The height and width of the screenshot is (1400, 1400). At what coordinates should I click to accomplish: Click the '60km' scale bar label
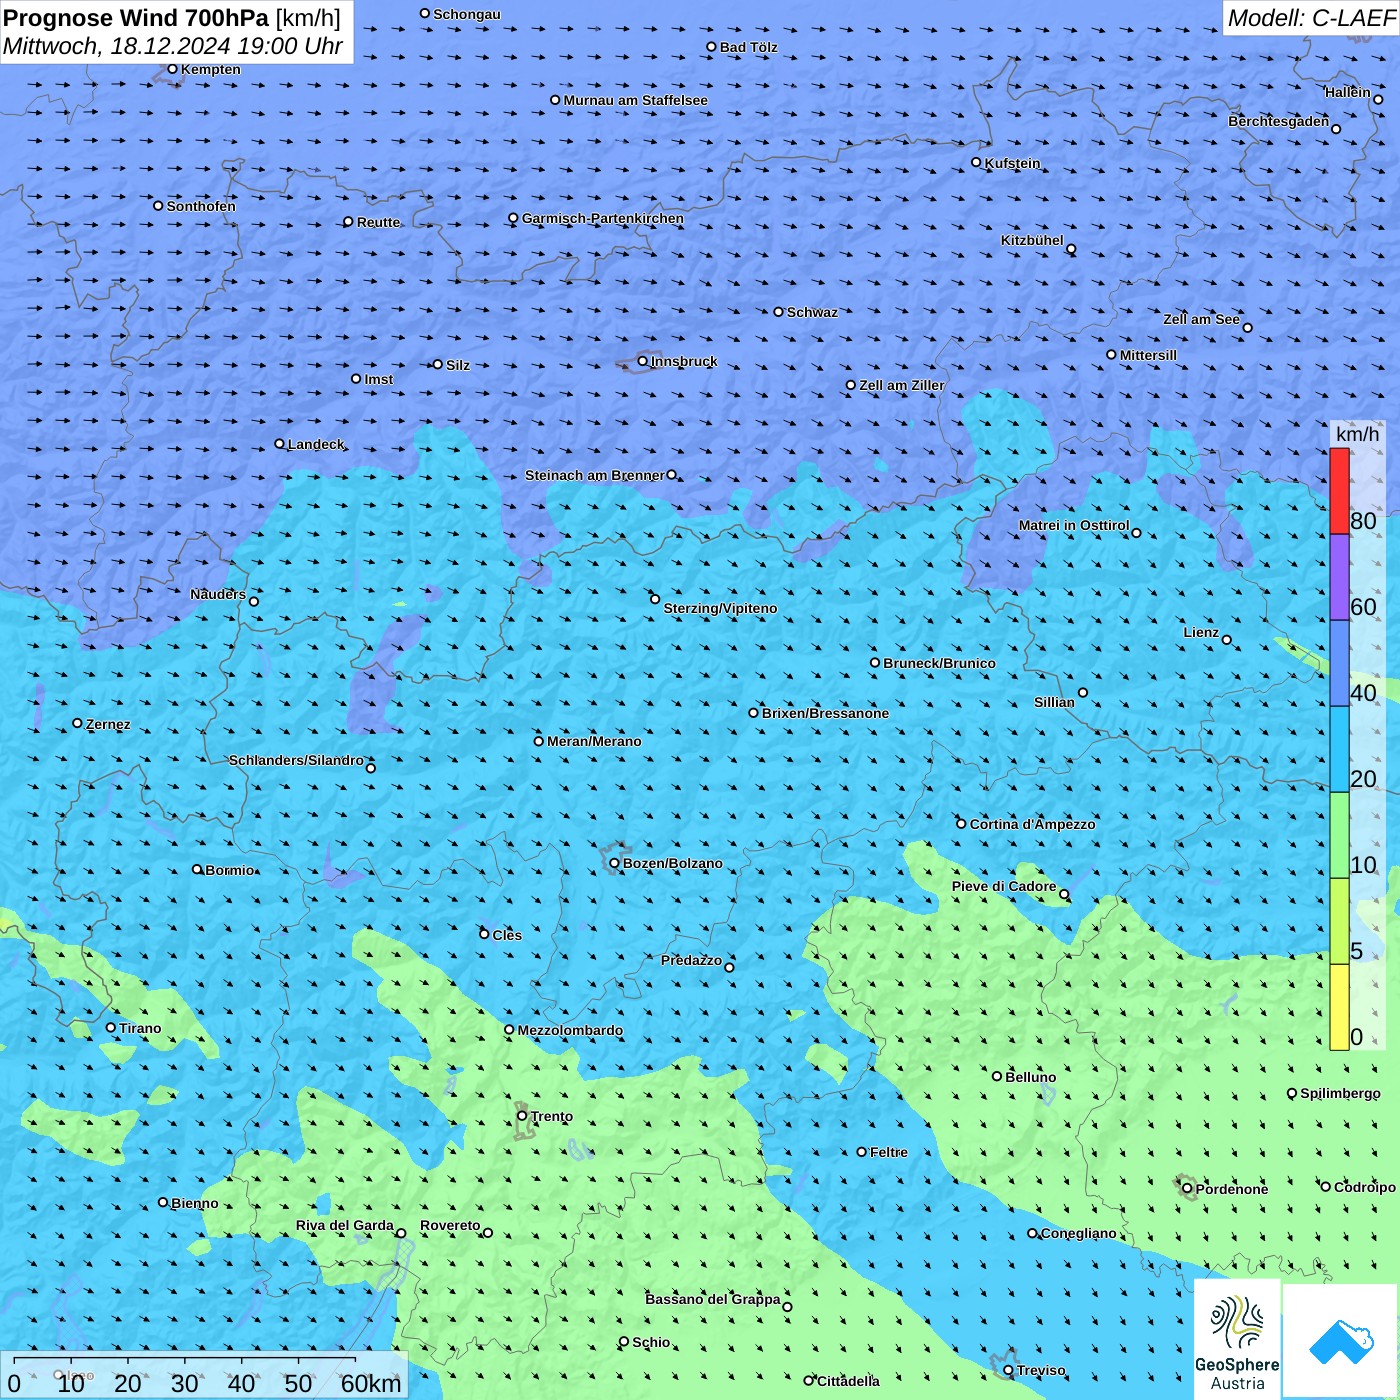371,1383
